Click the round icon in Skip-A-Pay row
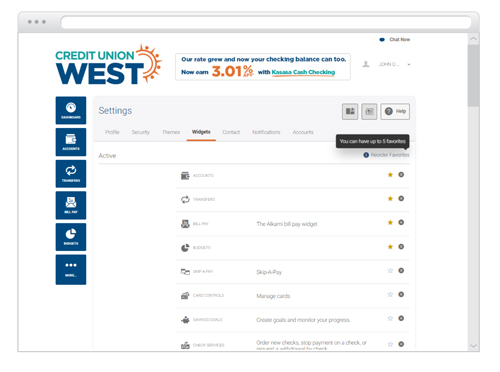 click(401, 270)
